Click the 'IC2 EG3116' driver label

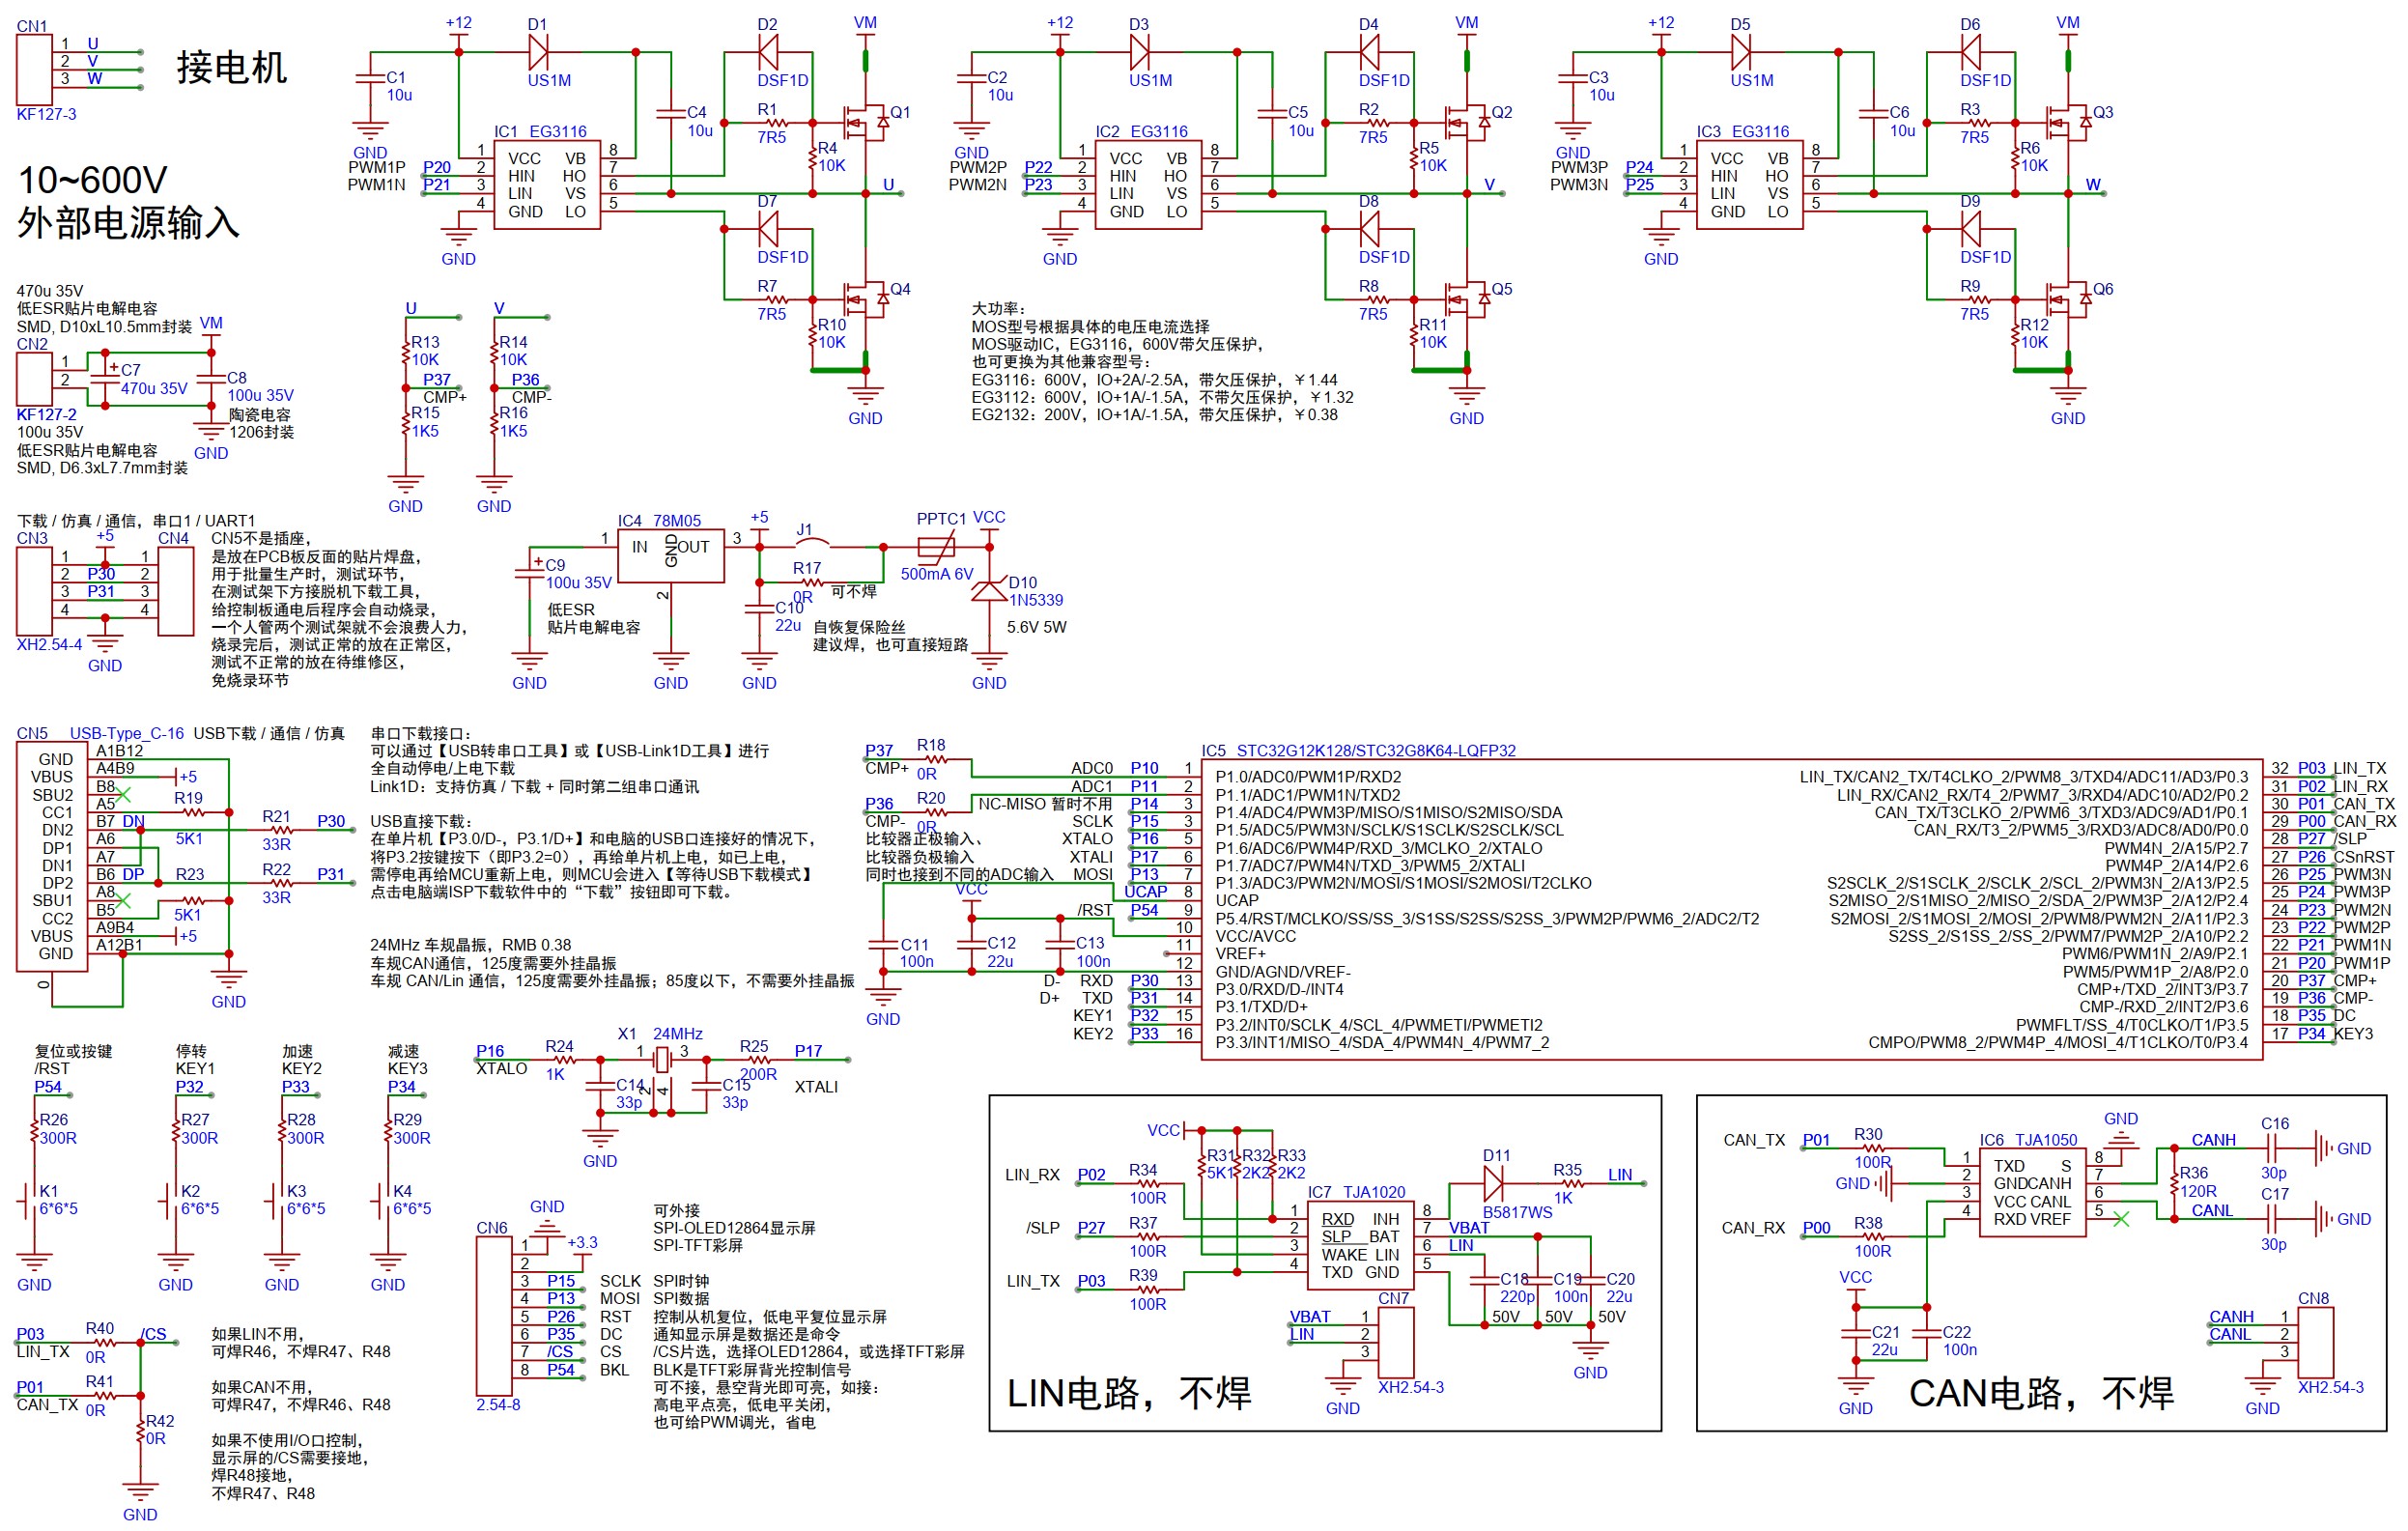[1141, 131]
